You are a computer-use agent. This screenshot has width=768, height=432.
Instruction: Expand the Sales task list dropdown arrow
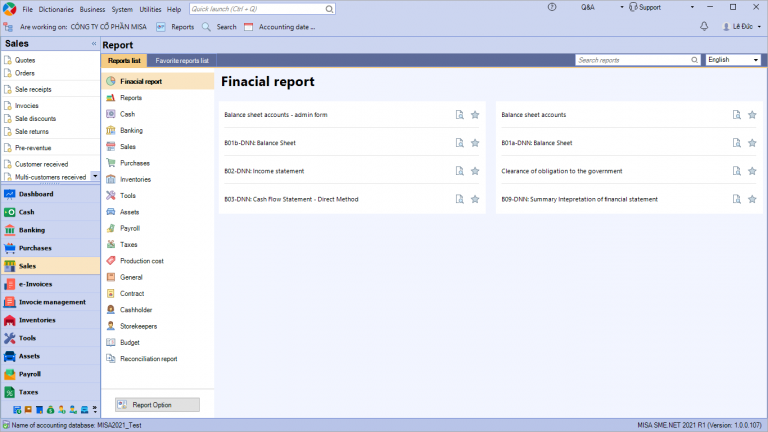[95, 176]
